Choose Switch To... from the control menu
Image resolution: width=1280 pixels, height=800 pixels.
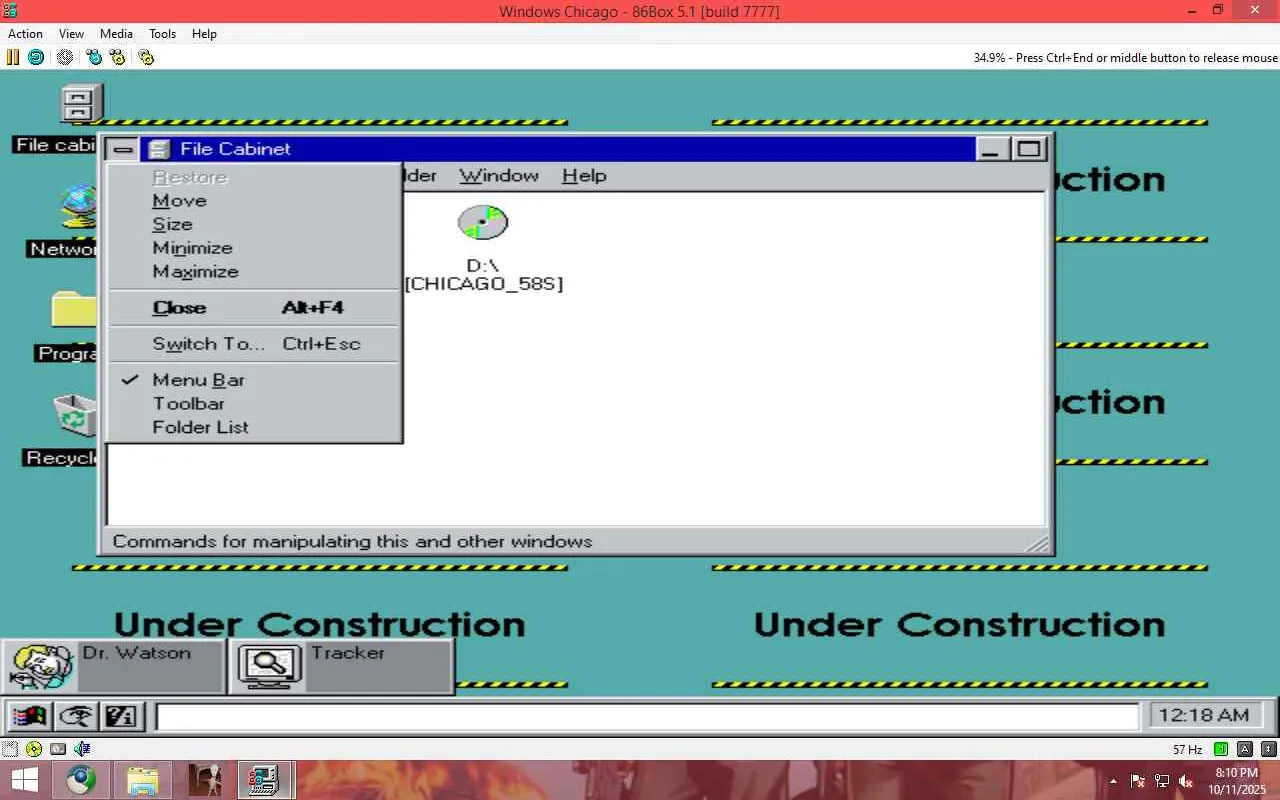coord(254,344)
